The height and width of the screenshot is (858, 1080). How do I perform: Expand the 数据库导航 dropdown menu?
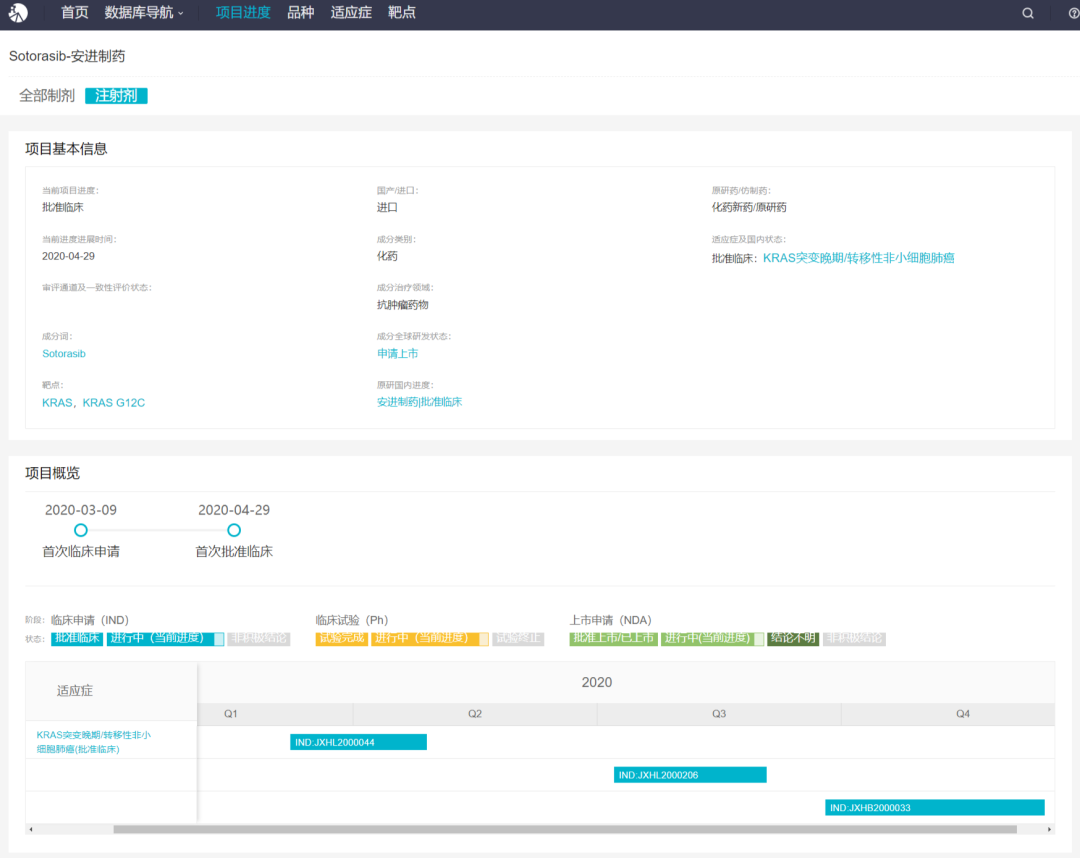pos(144,12)
